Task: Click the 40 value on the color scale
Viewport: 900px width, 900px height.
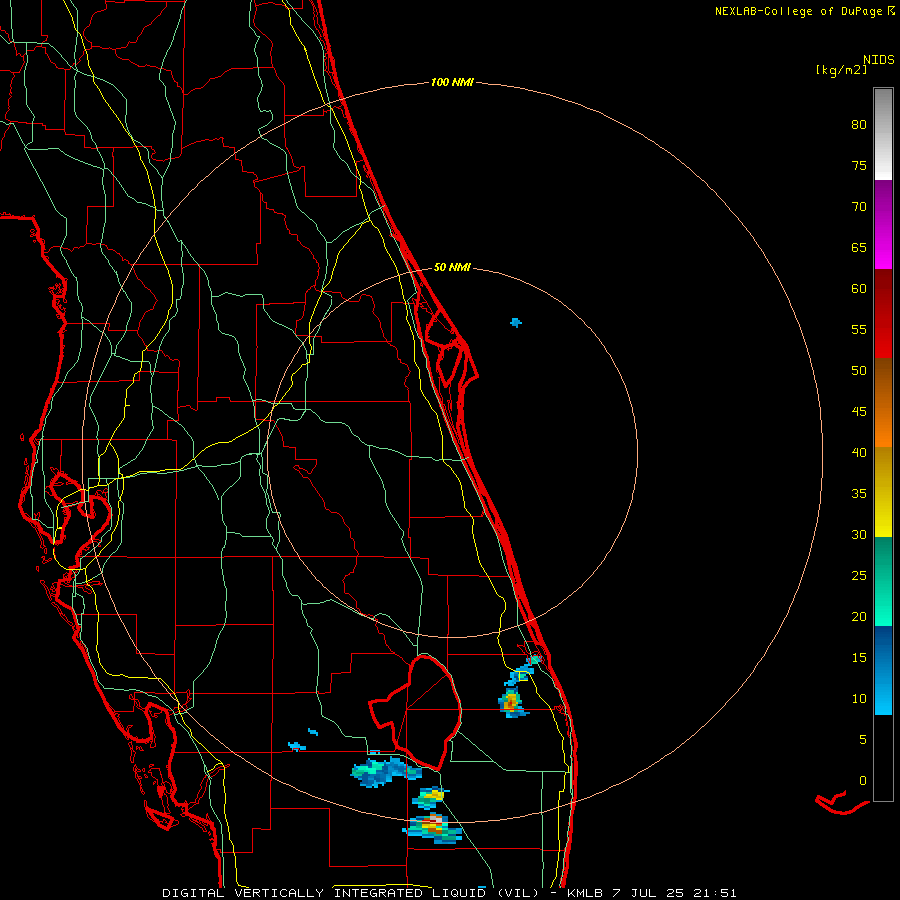Action: [x=859, y=452]
